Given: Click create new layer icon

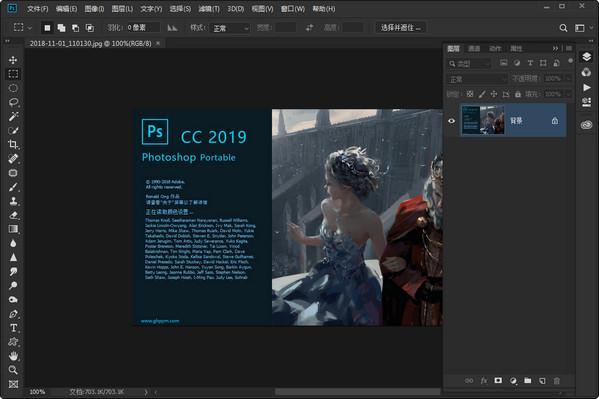Looking at the screenshot, I should click(x=542, y=380).
